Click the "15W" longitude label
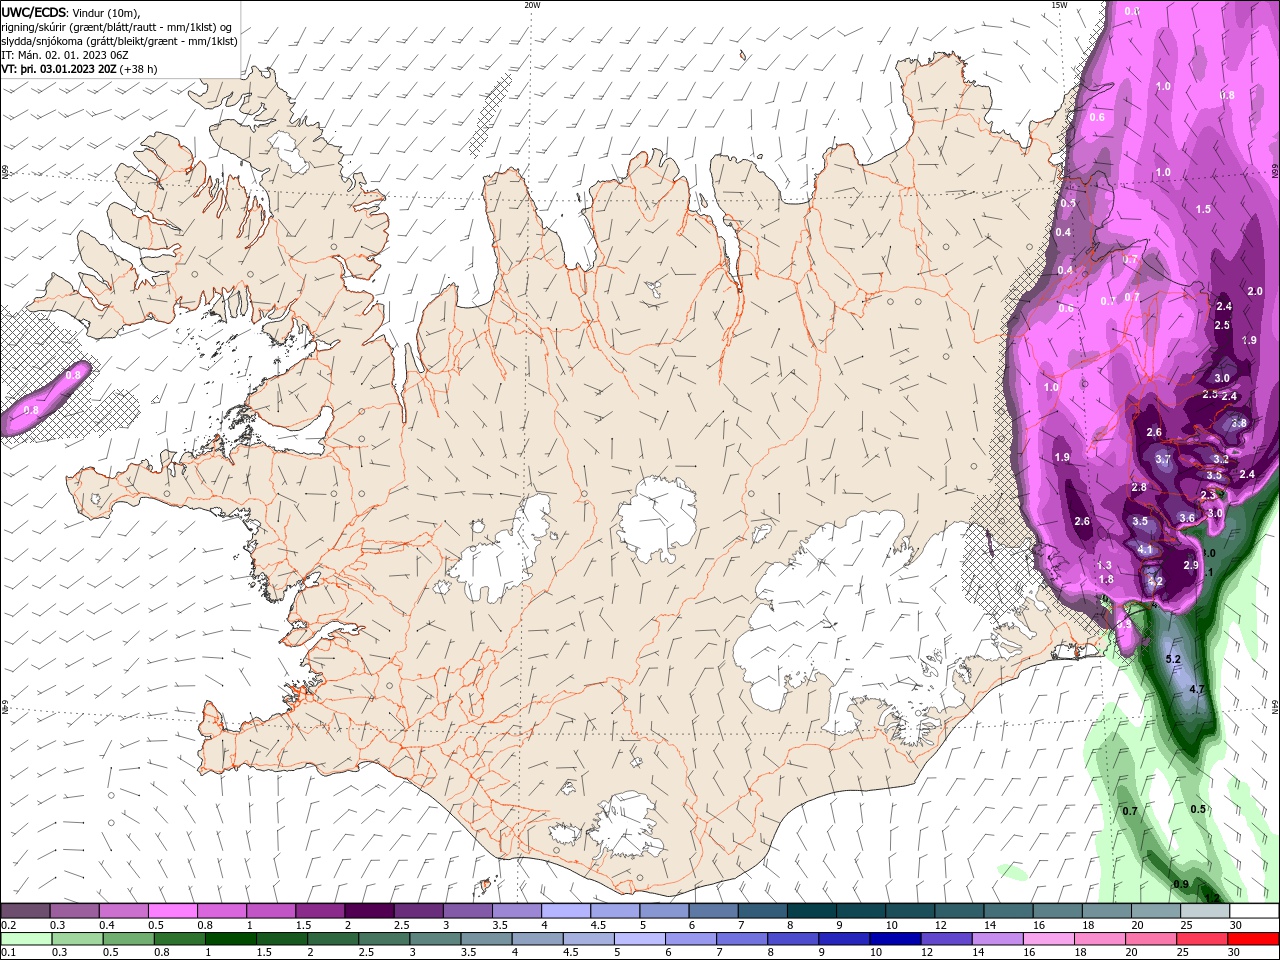The image size is (1280, 960). click(x=1059, y=5)
